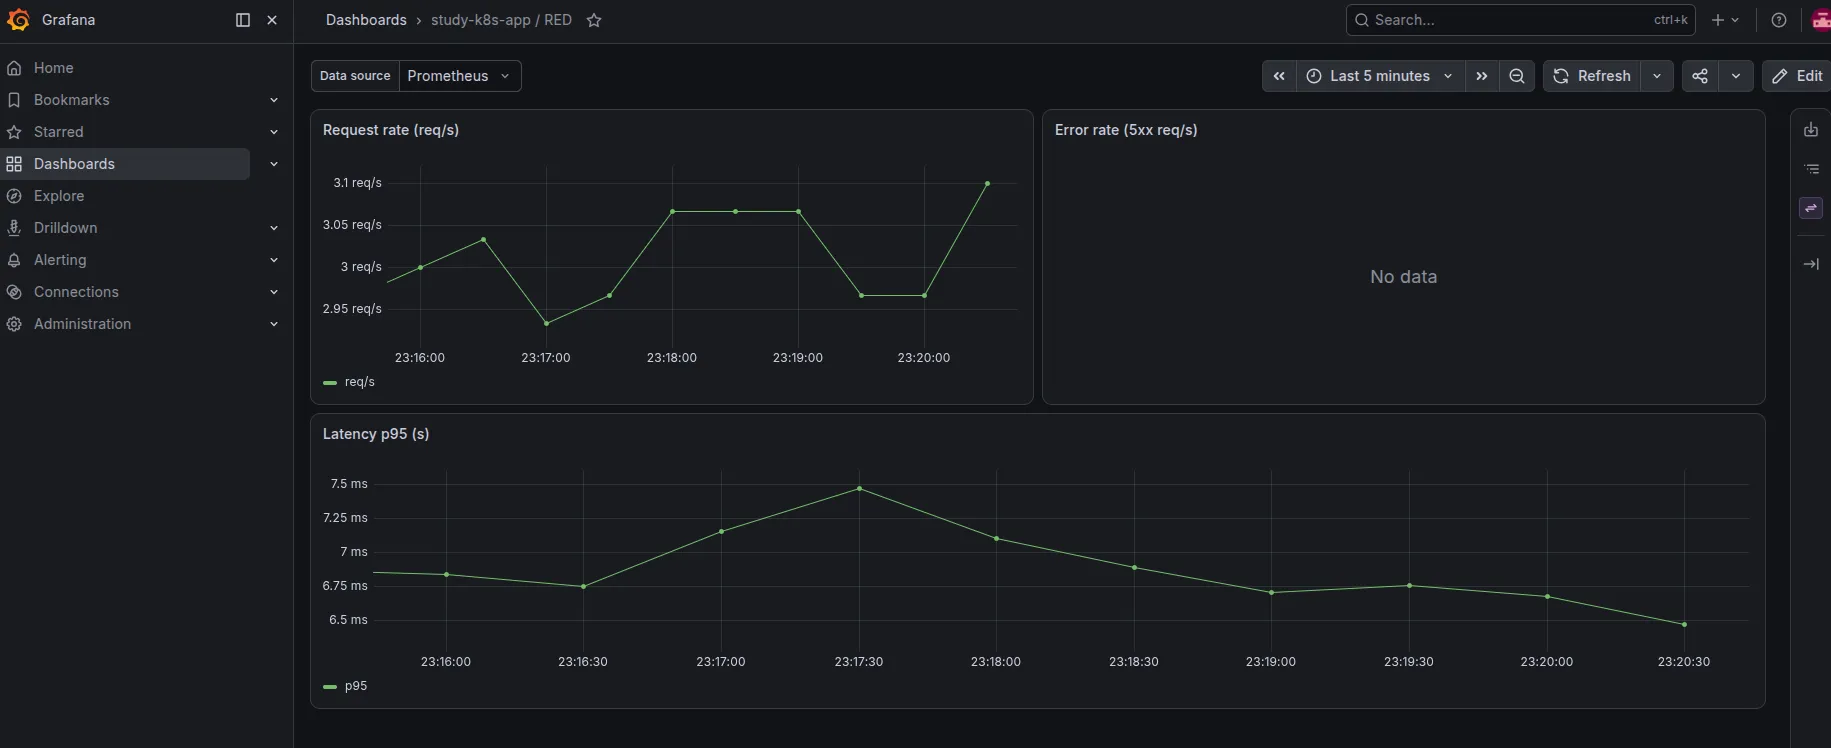Open Administration section
This screenshot has width=1831, height=748.
click(82, 324)
